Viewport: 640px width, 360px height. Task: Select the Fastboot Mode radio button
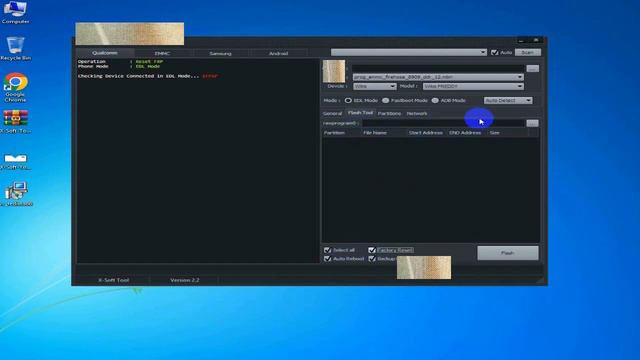(385, 100)
